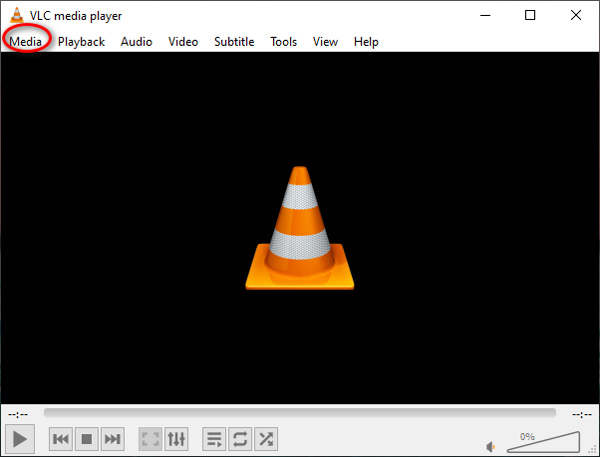The width and height of the screenshot is (600, 457).
Task: Click the seek progress bar
Action: (x=300, y=413)
